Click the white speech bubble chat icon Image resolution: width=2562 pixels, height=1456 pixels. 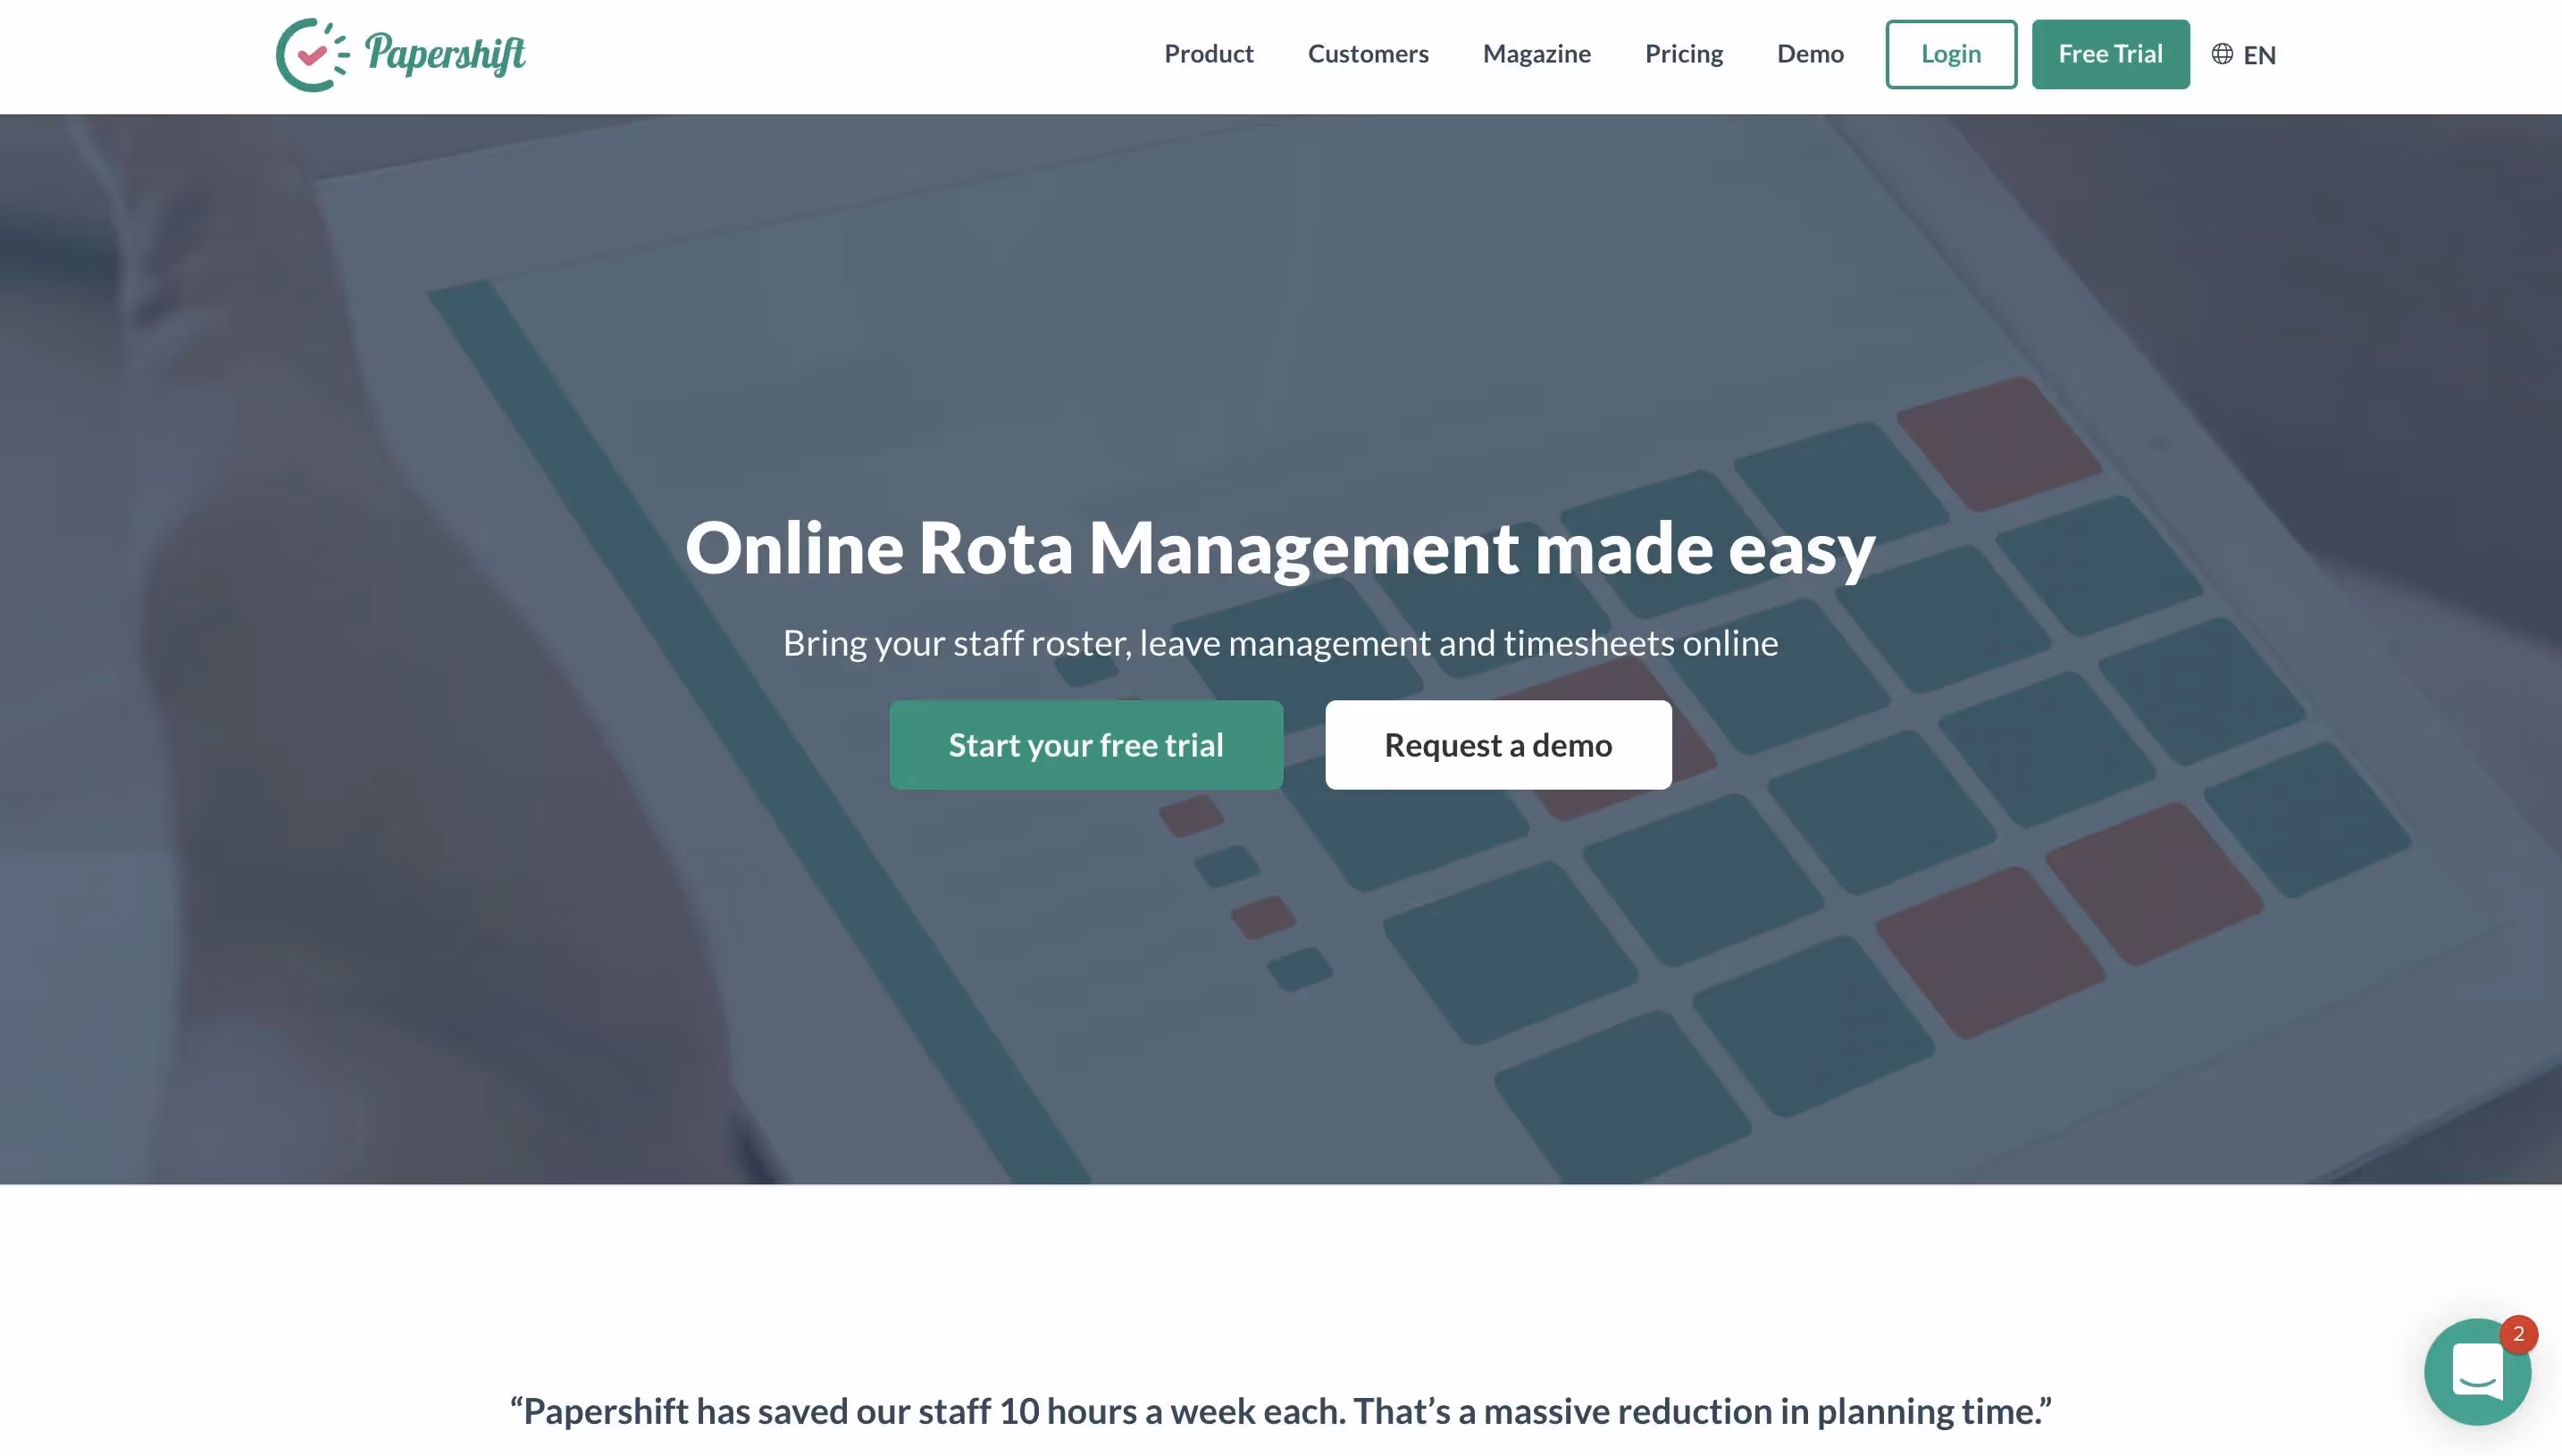pyautogui.click(x=2477, y=1373)
